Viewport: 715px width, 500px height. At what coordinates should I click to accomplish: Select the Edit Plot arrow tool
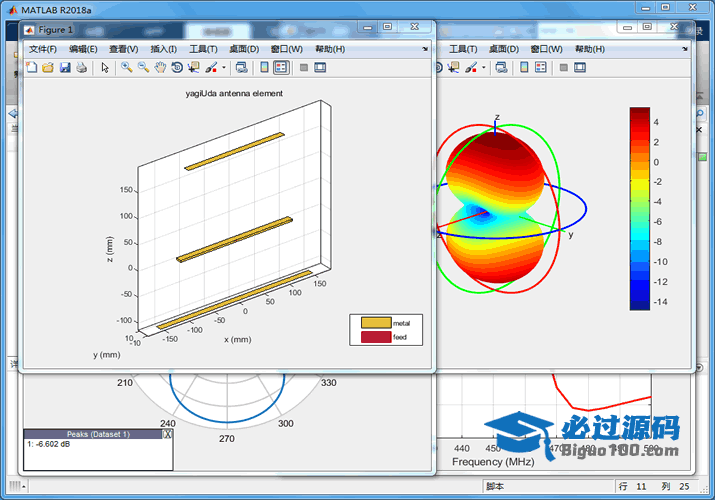coord(105,67)
